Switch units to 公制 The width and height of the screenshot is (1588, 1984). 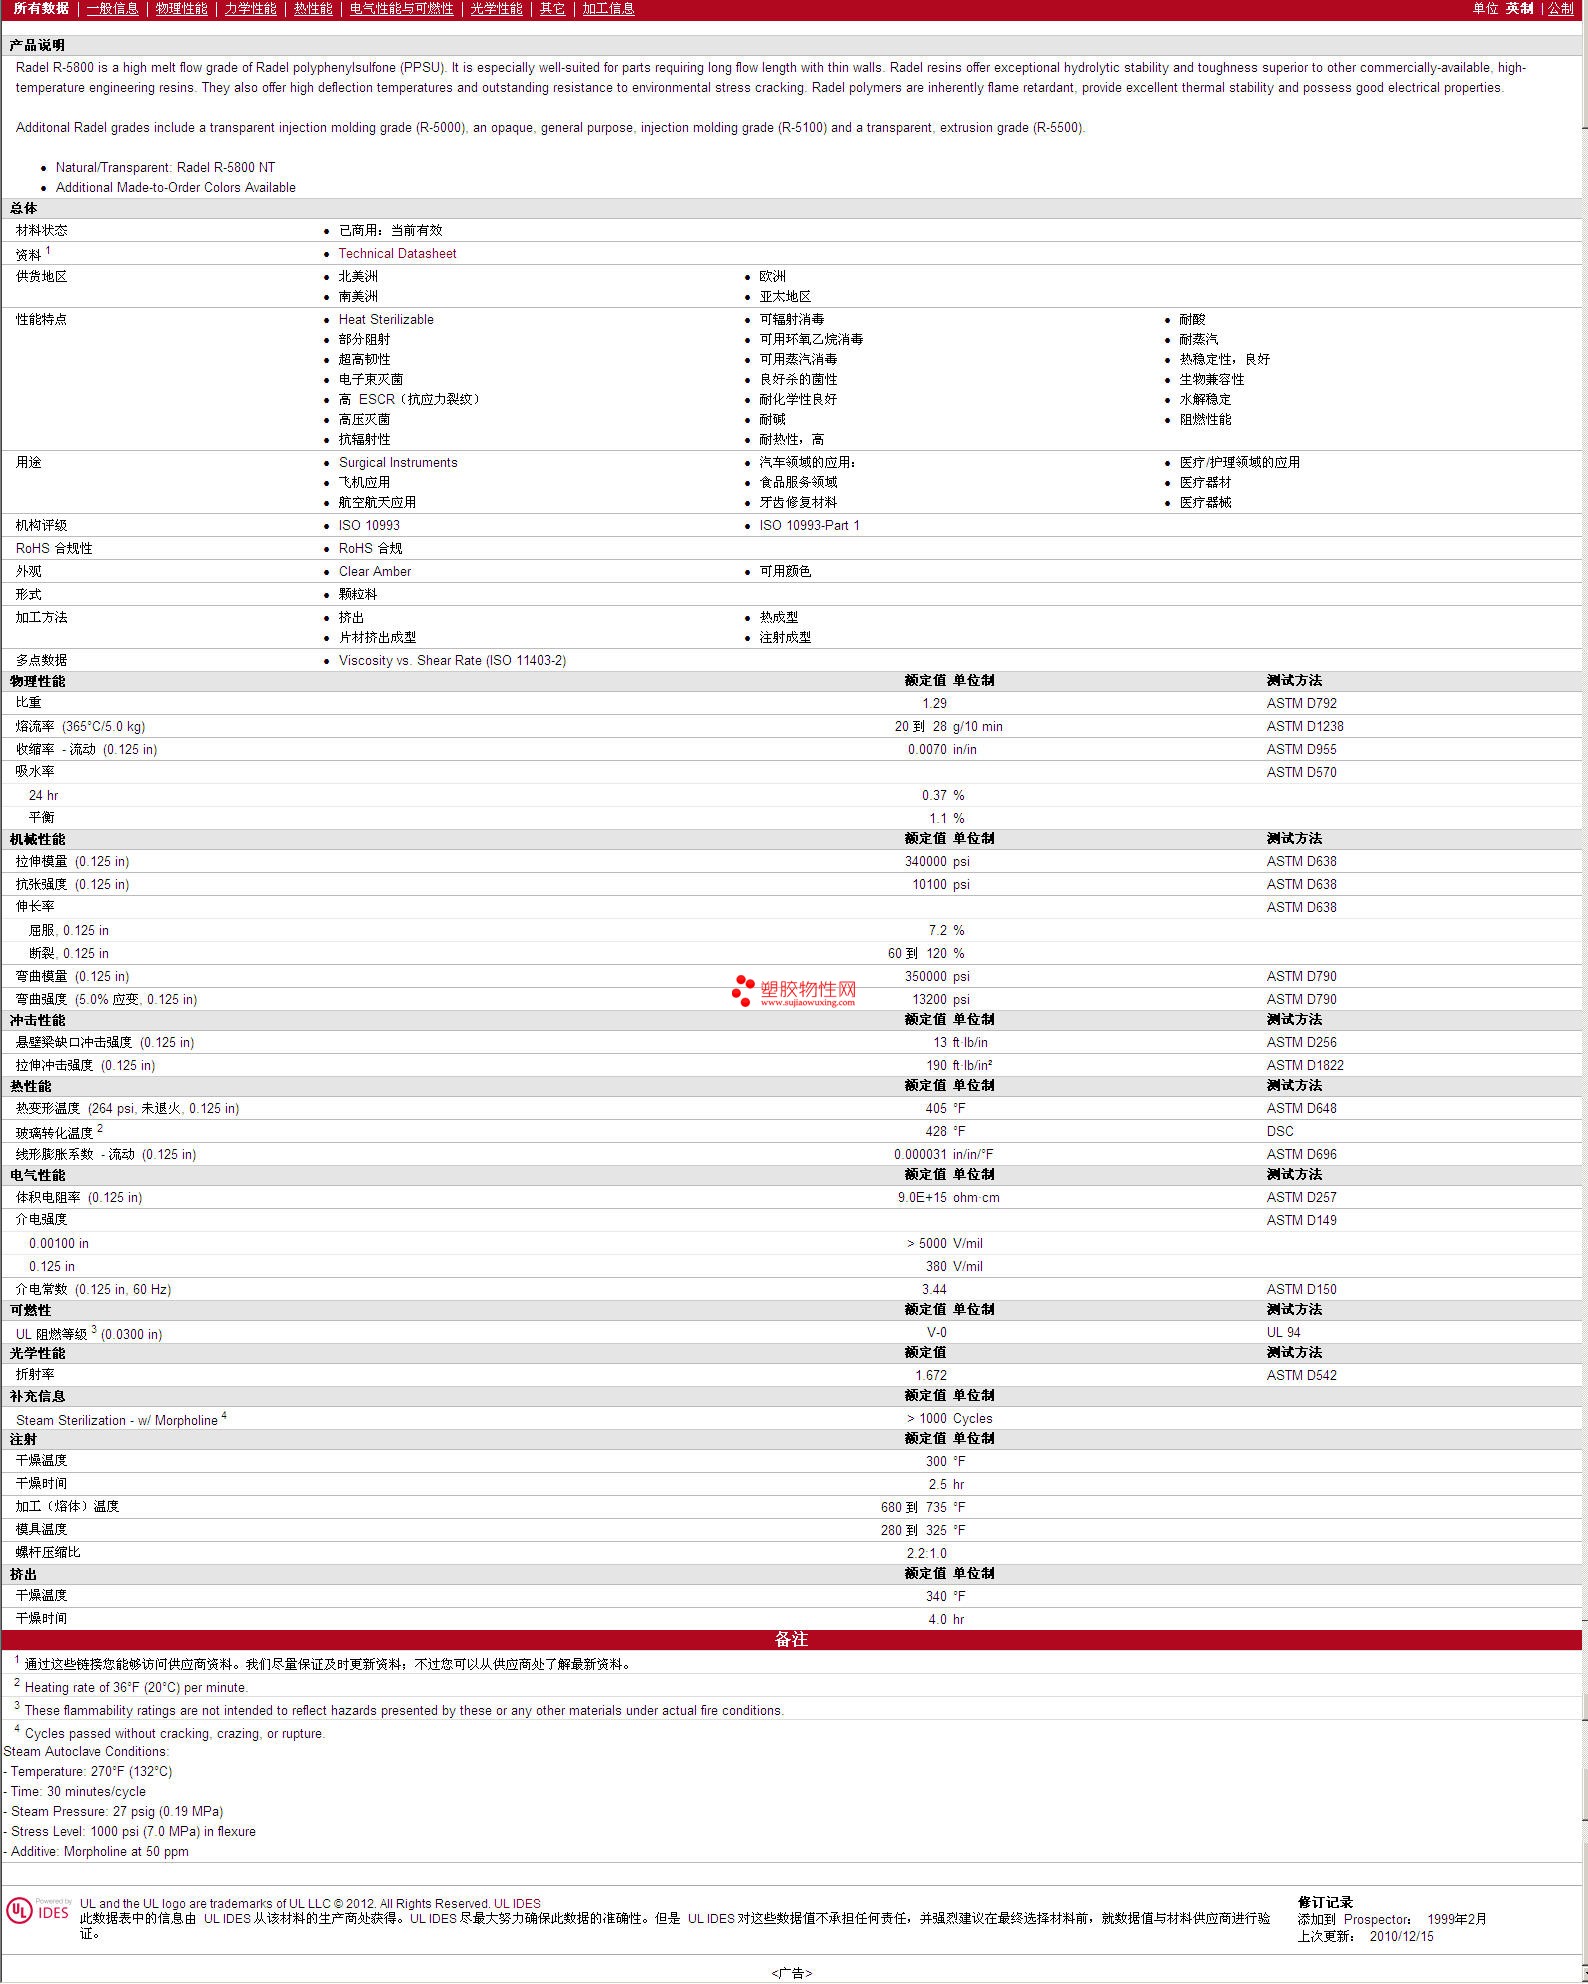tap(1561, 9)
